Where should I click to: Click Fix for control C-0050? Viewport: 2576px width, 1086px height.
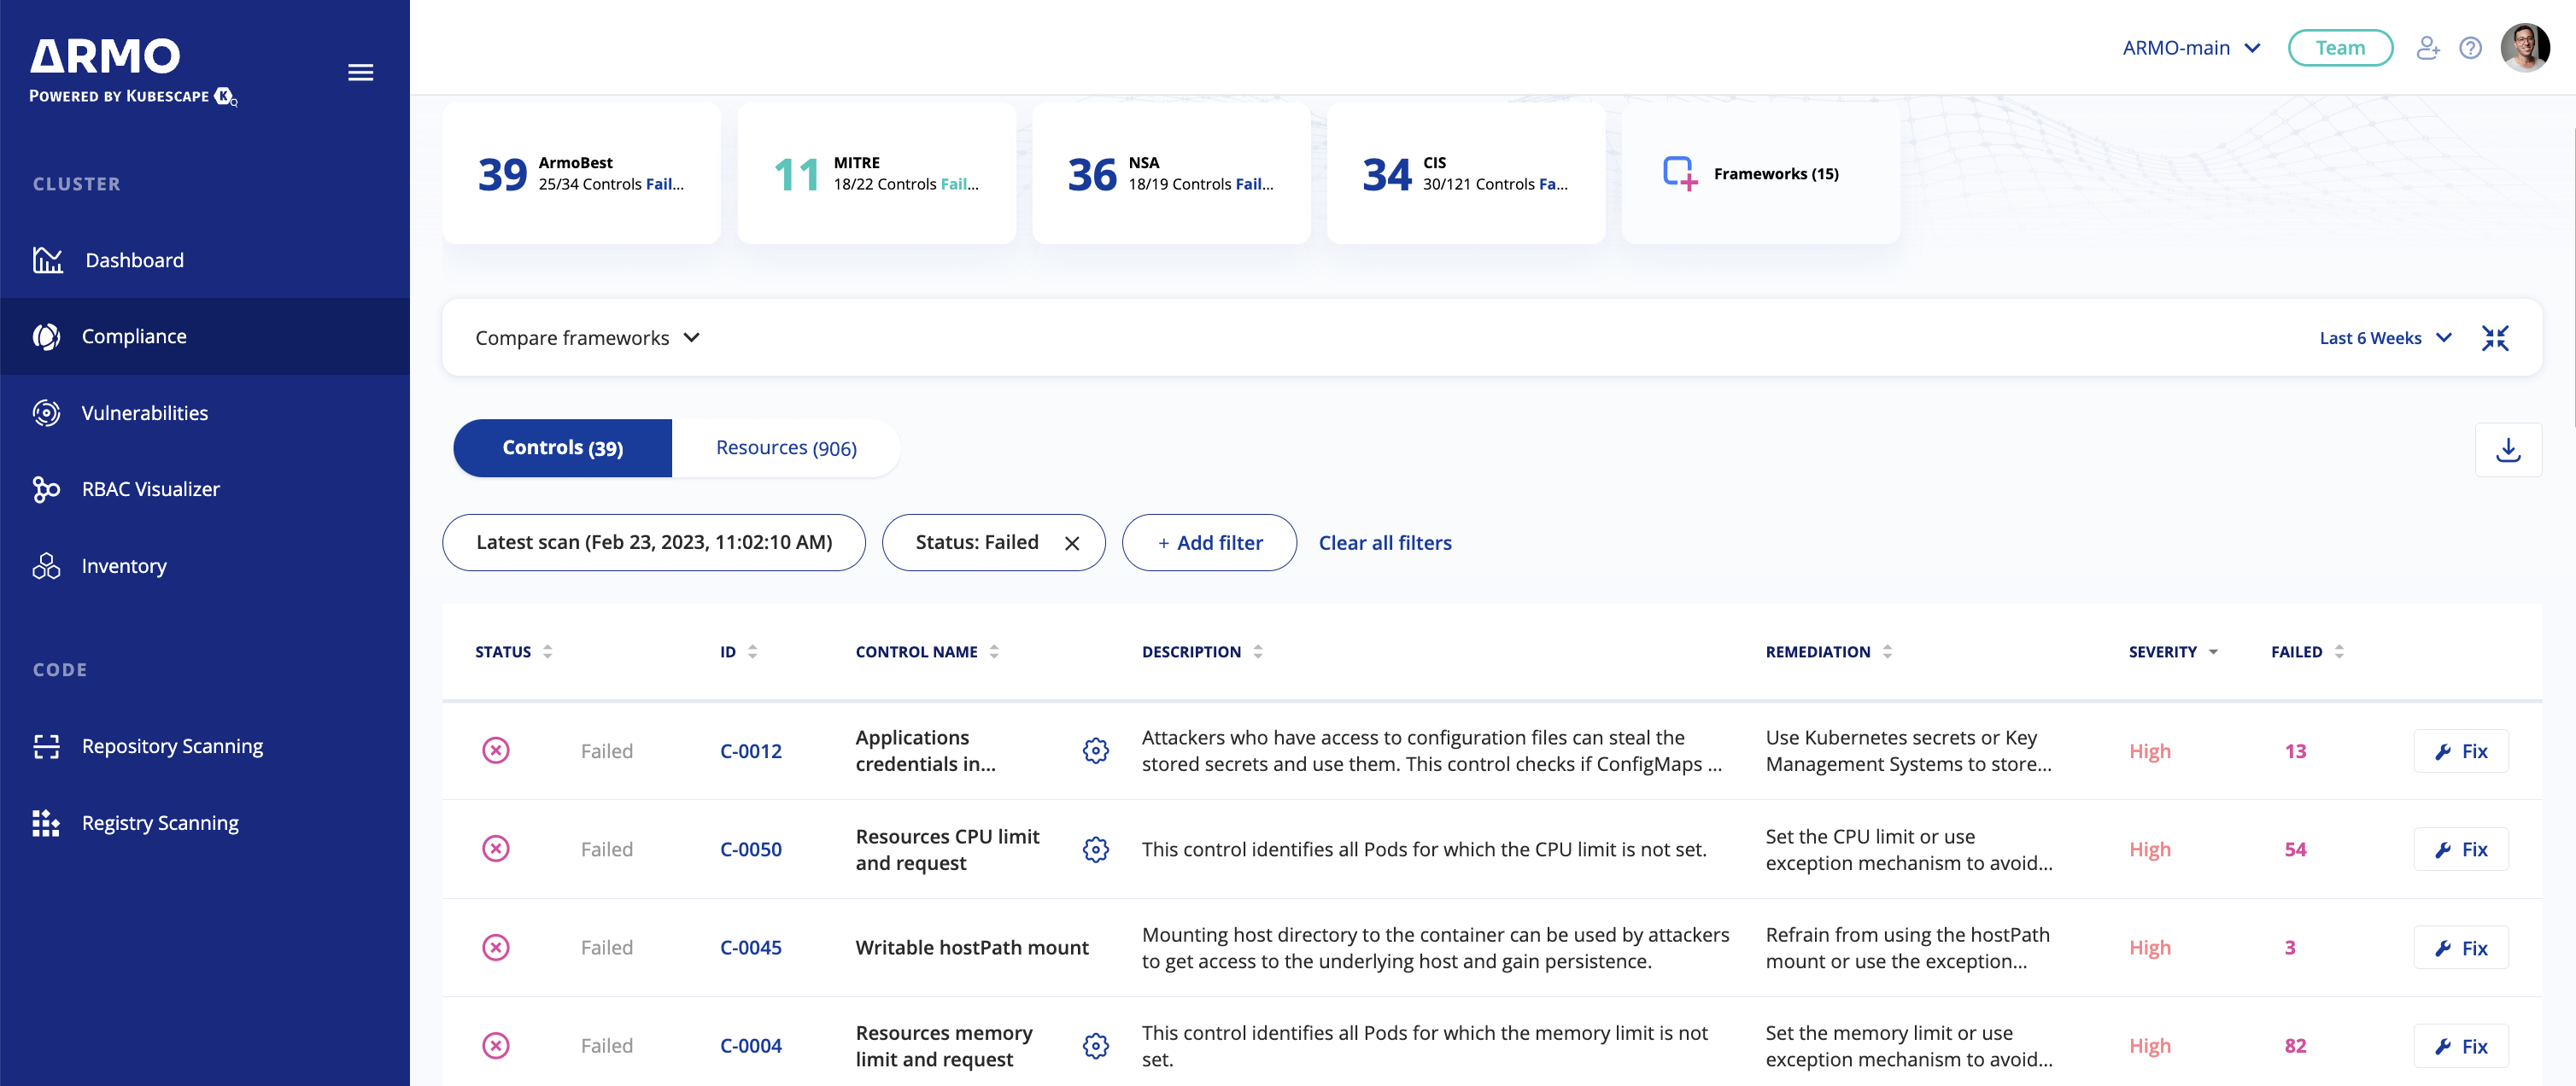pyautogui.click(x=2461, y=849)
